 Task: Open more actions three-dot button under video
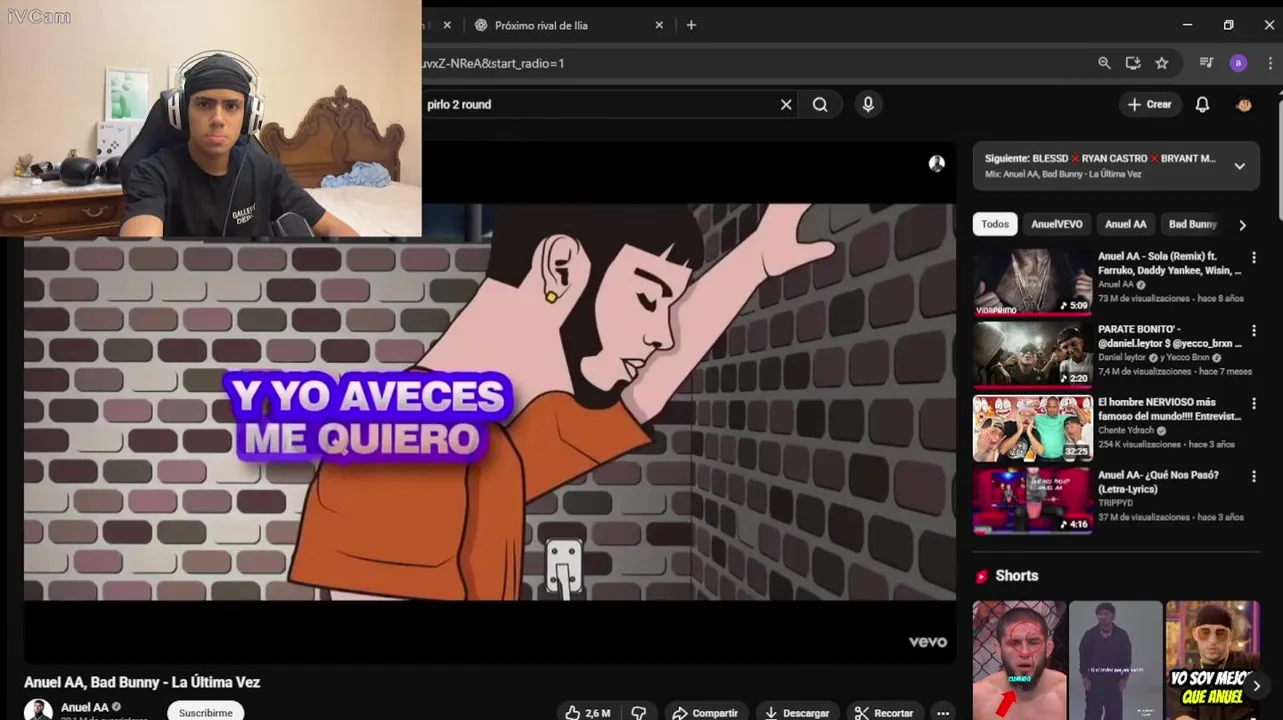pos(942,712)
